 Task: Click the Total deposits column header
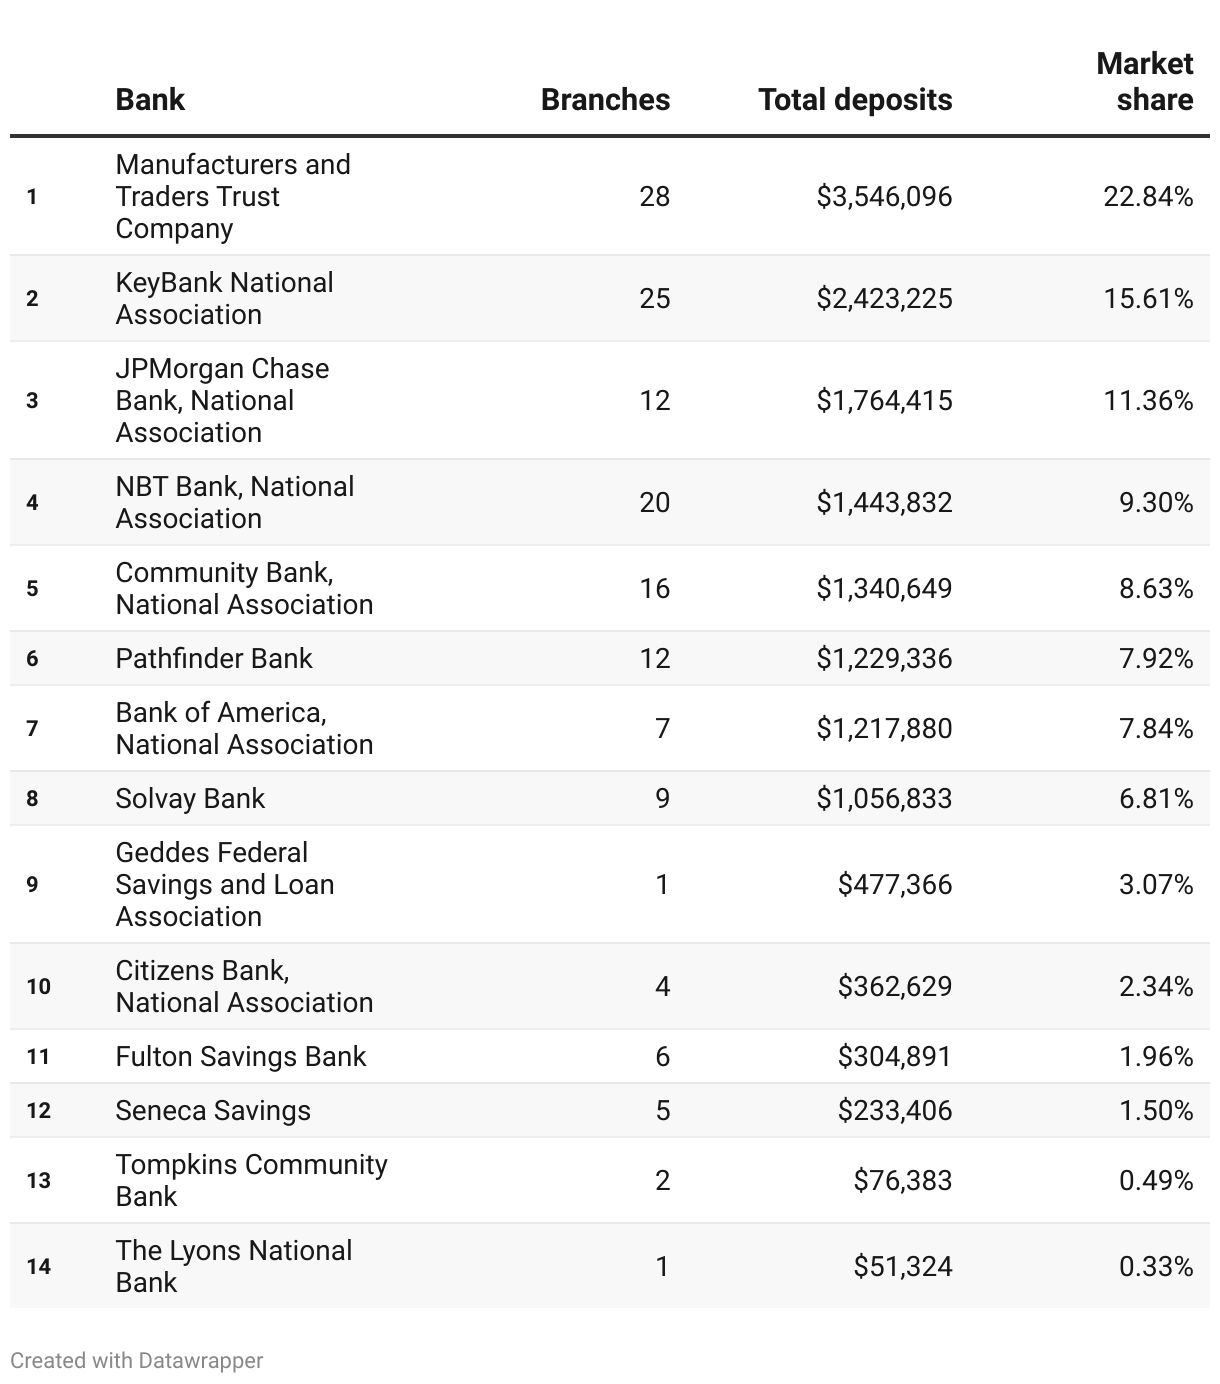click(x=855, y=100)
